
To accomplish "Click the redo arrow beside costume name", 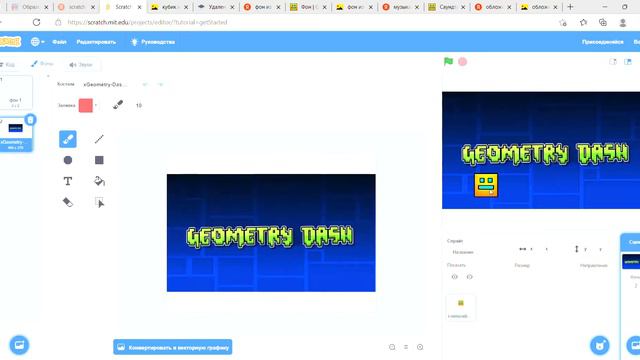I will pyautogui.click(x=160, y=84).
